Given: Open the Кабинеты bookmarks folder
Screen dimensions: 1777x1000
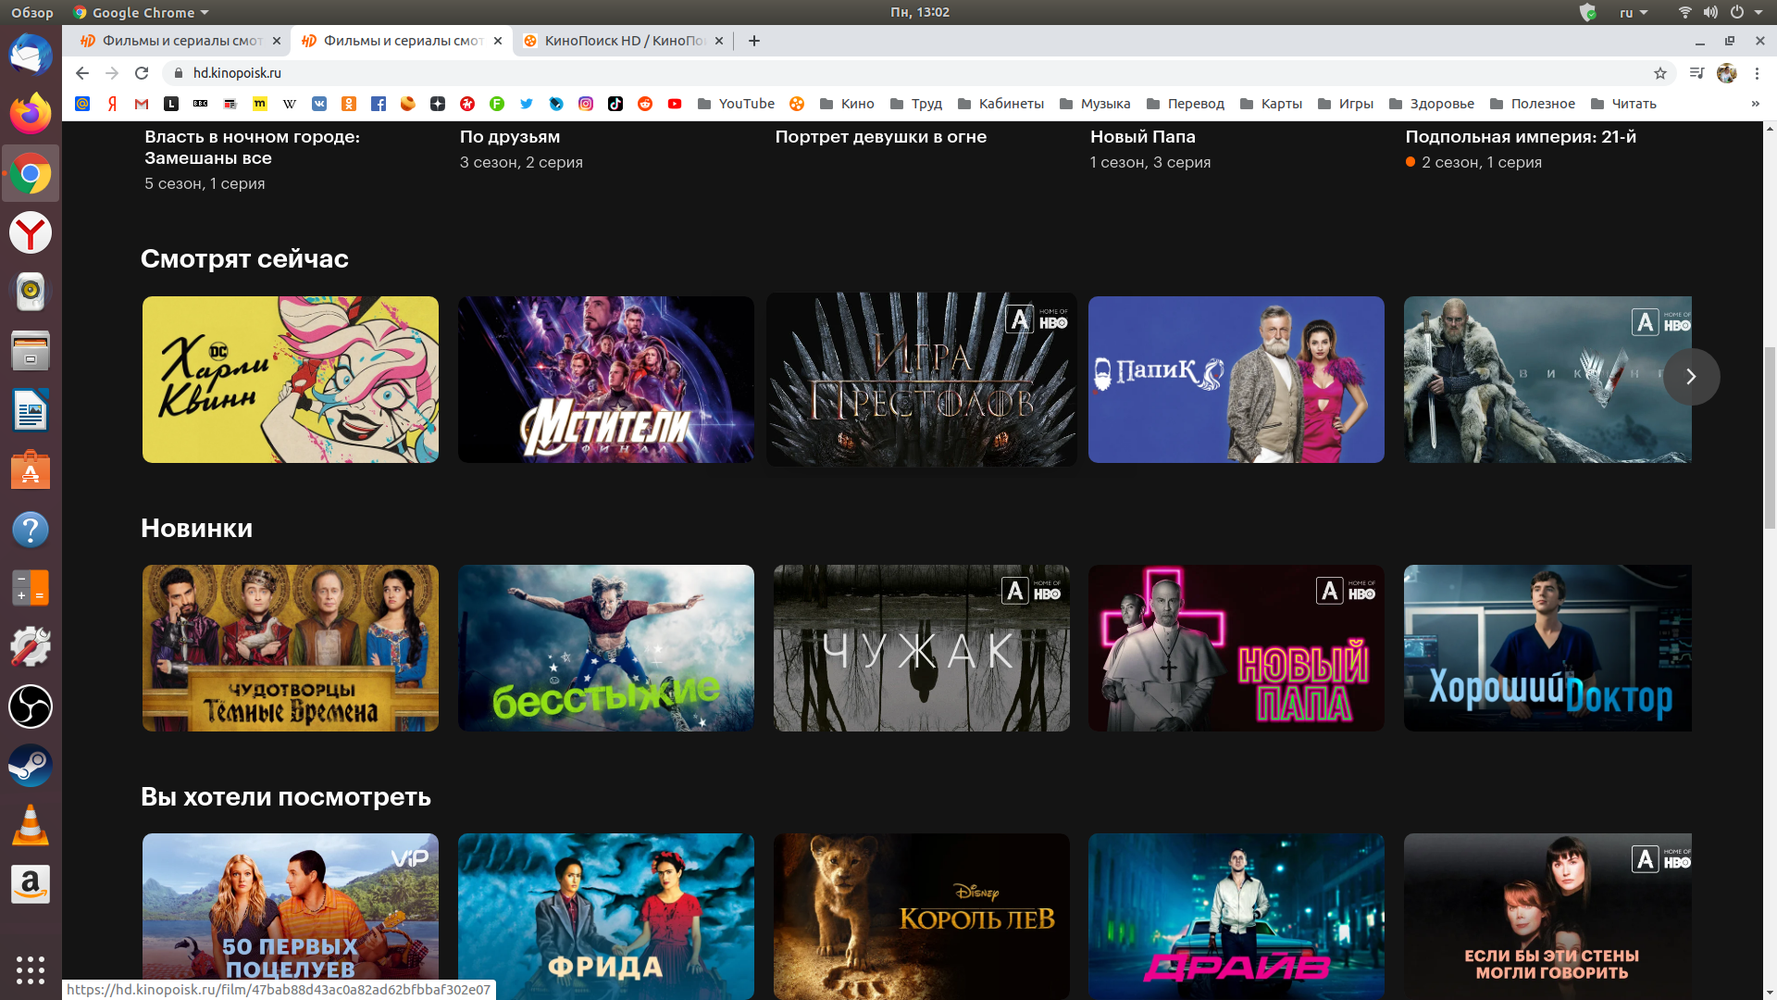Looking at the screenshot, I should 1001,104.
